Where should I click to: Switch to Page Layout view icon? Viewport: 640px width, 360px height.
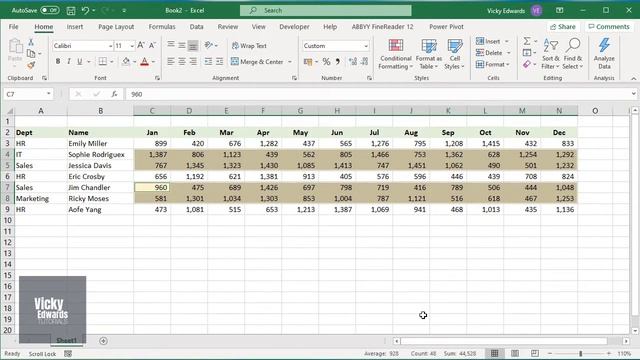click(515, 353)
